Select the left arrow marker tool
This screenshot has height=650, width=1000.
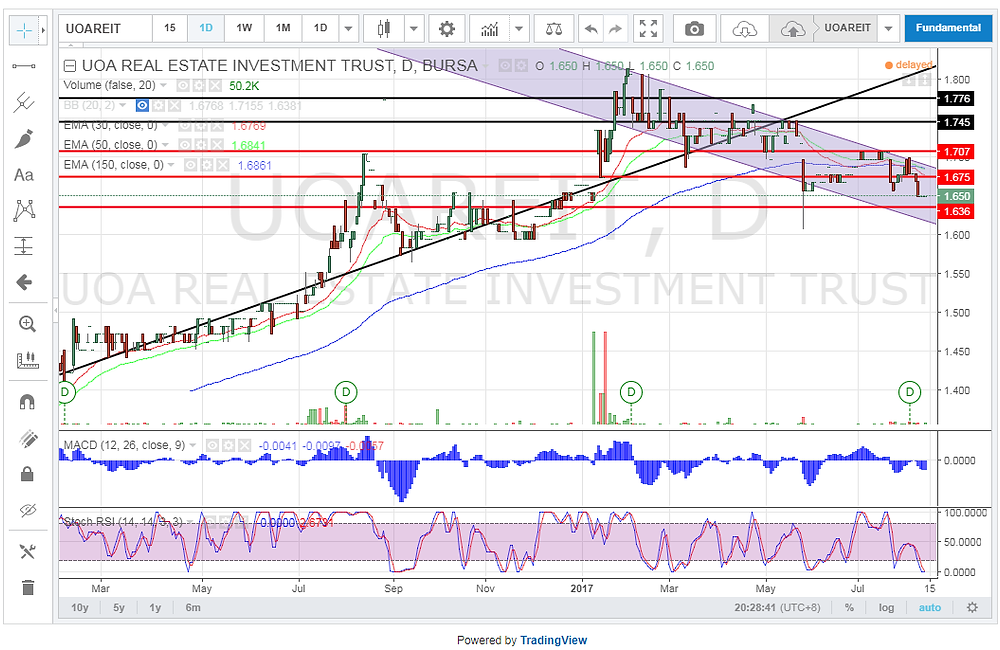(x=24, y=282)
